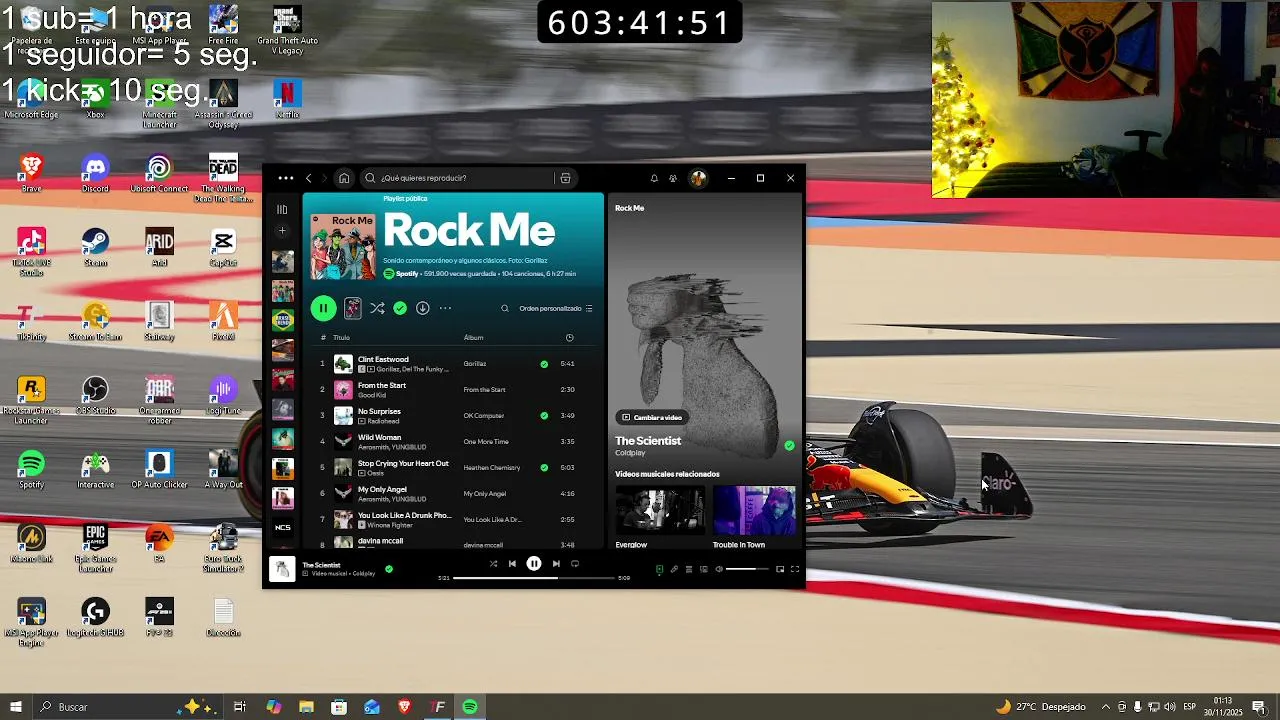Enter Spotify full screen mode
This screenshot has width=1280, height=720.
[x=795, y=569]
